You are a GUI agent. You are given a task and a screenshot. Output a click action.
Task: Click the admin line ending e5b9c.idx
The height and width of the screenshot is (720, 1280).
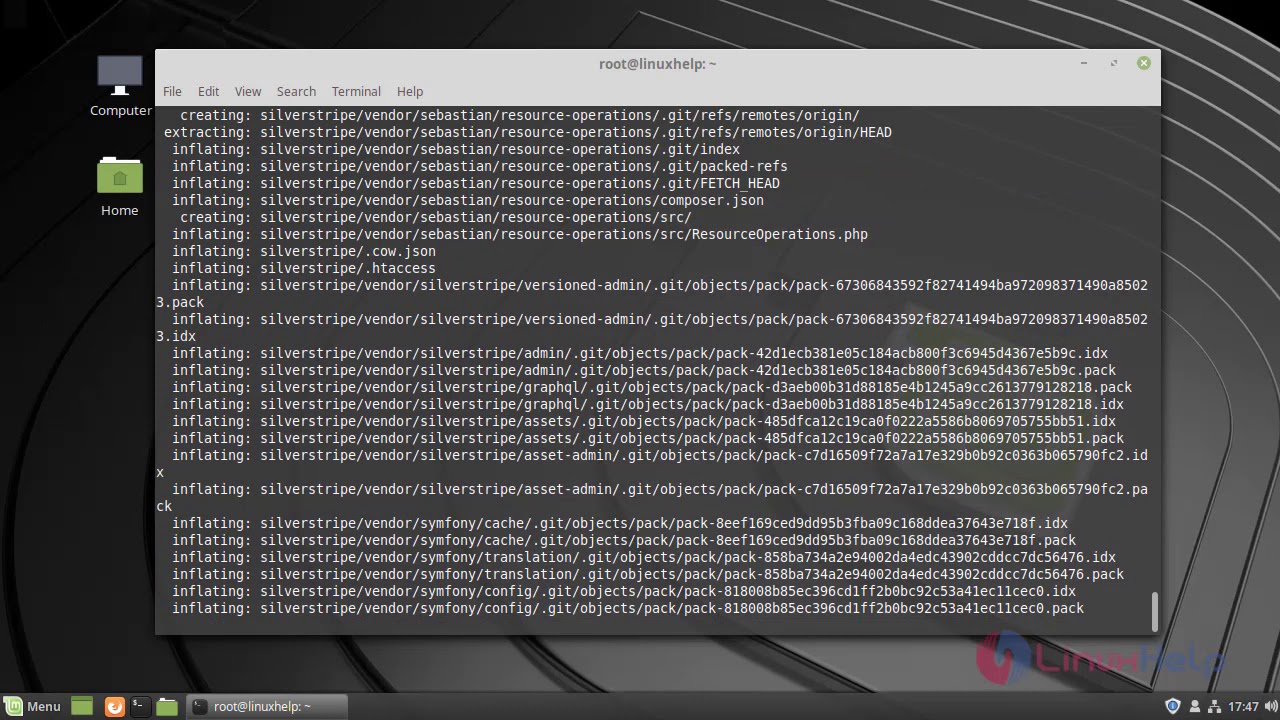click(x=640, y=353)
